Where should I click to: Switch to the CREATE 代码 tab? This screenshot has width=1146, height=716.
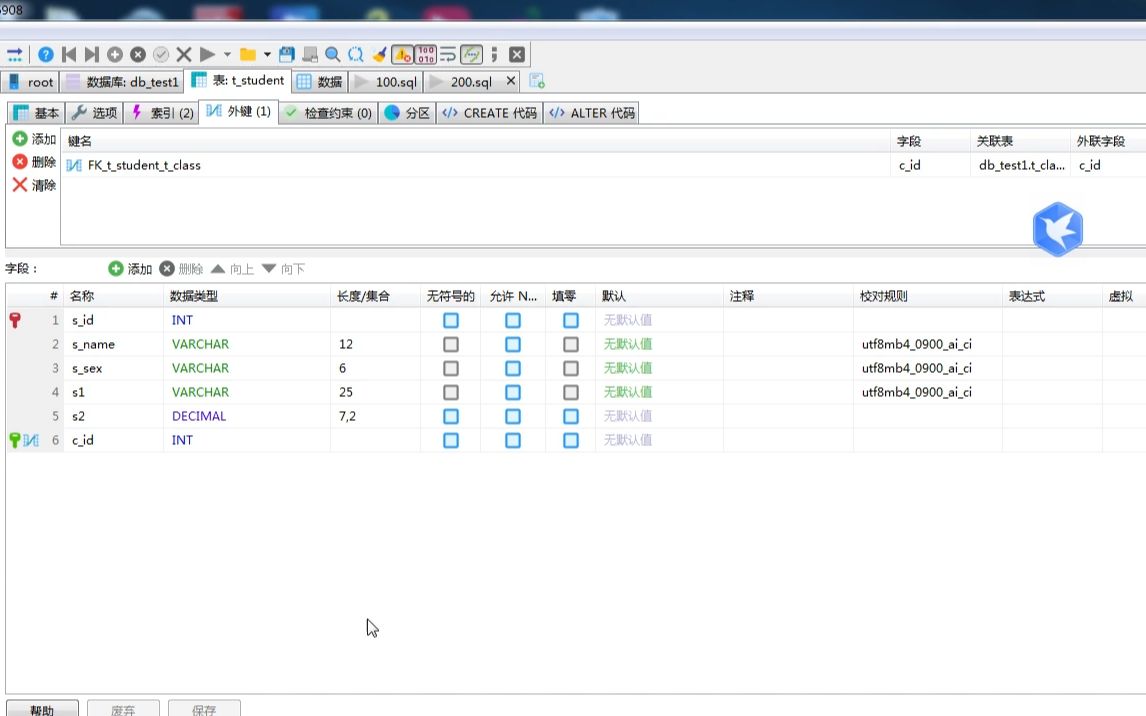click(x=489, y=113)
